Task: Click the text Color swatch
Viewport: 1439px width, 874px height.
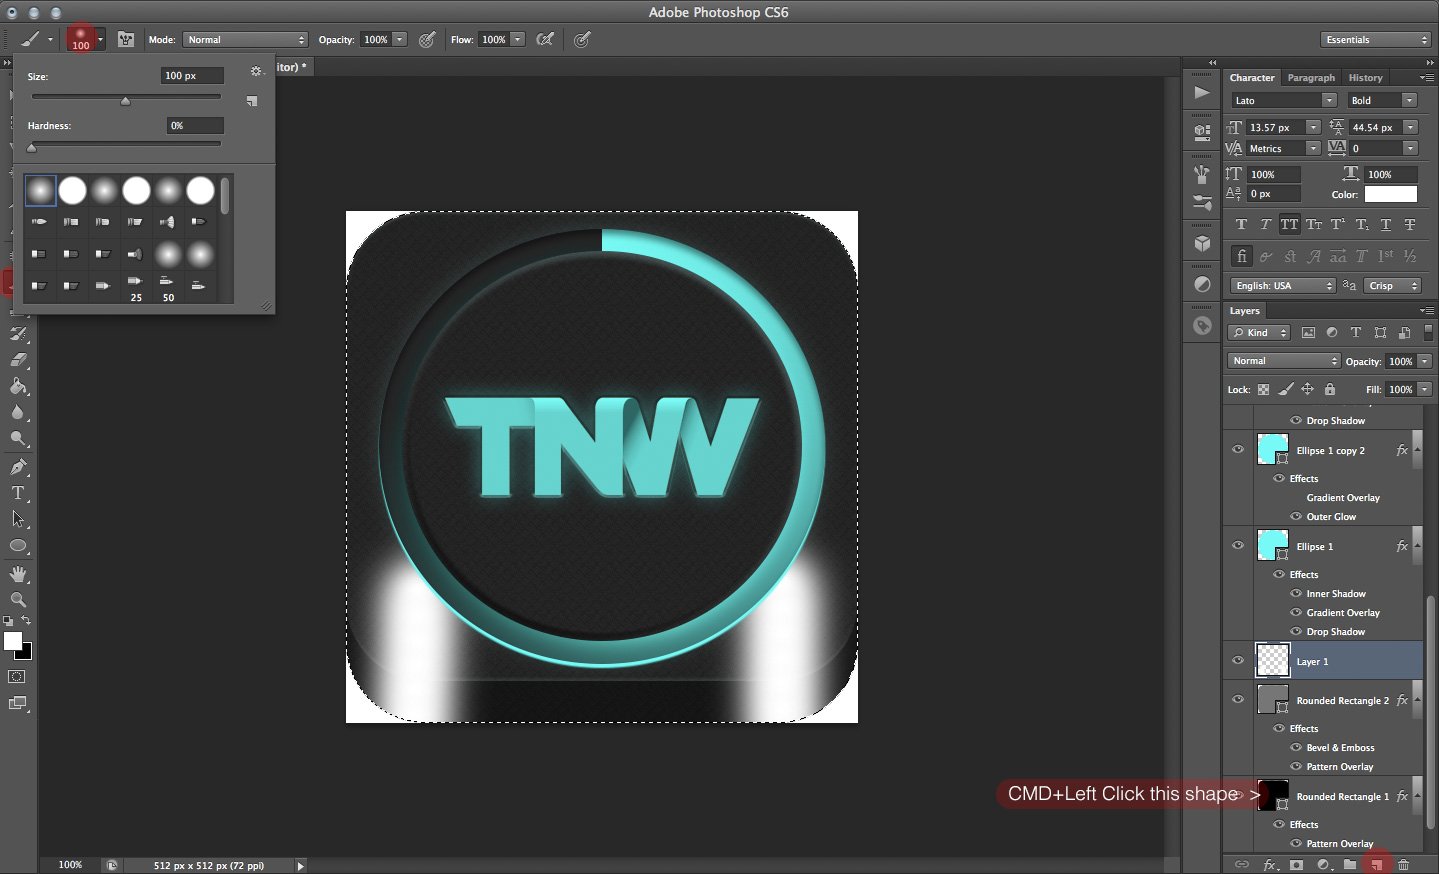Action: tap(1391, 194)
